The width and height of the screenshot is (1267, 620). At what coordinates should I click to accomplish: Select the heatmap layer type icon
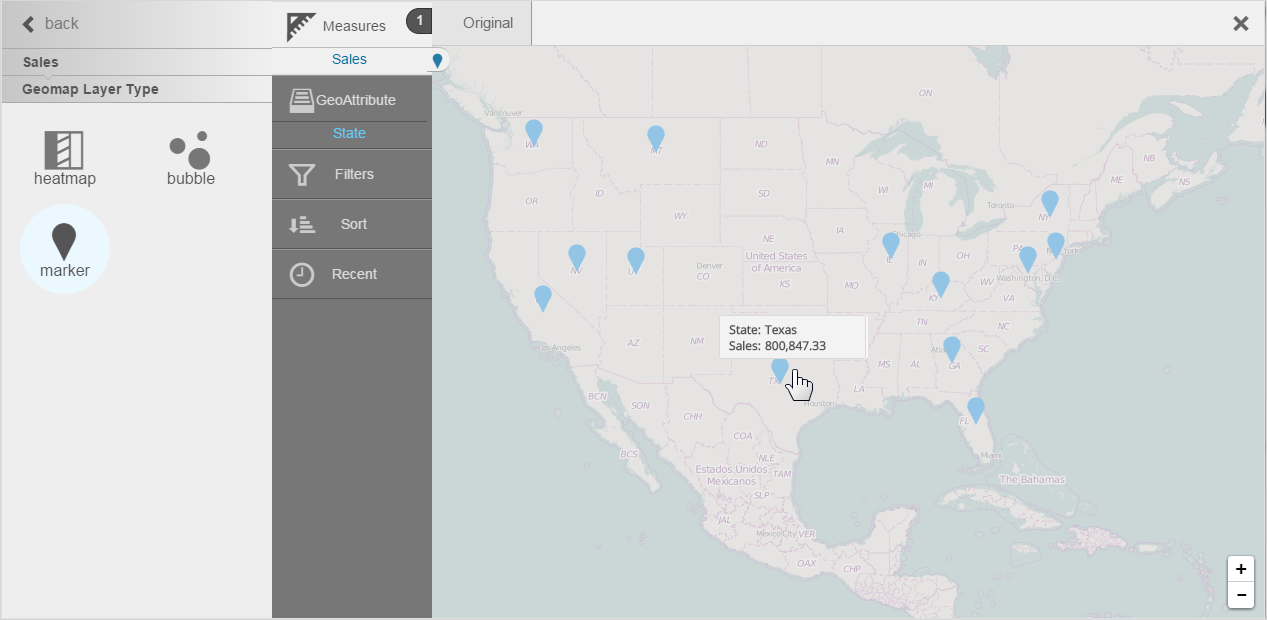tap(64, 151)
